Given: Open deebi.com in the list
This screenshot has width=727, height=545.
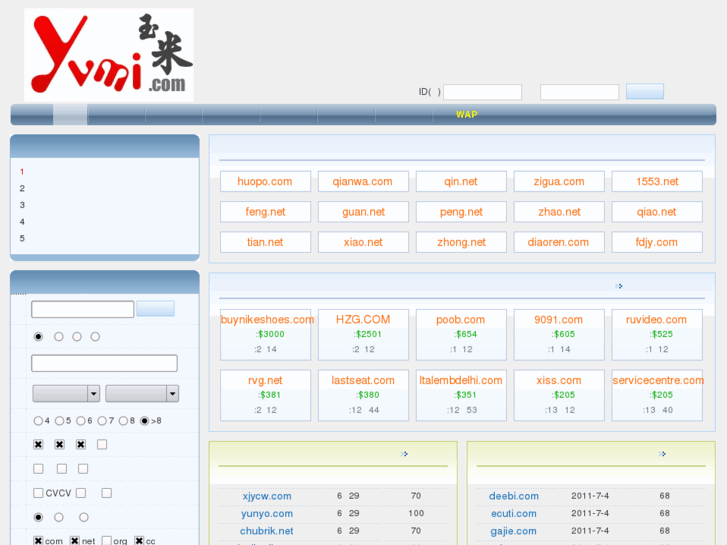Looking at the screenshot, I should pyautogui.click(x=514, y=496).
